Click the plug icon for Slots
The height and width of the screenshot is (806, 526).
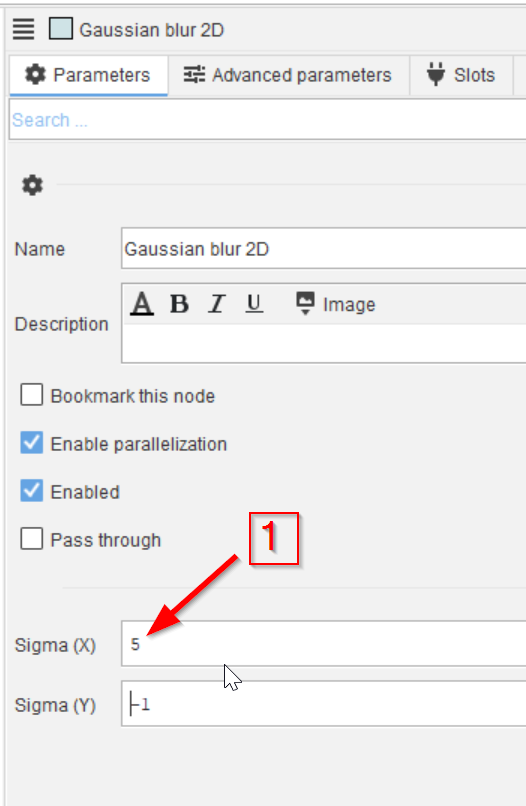436,74
